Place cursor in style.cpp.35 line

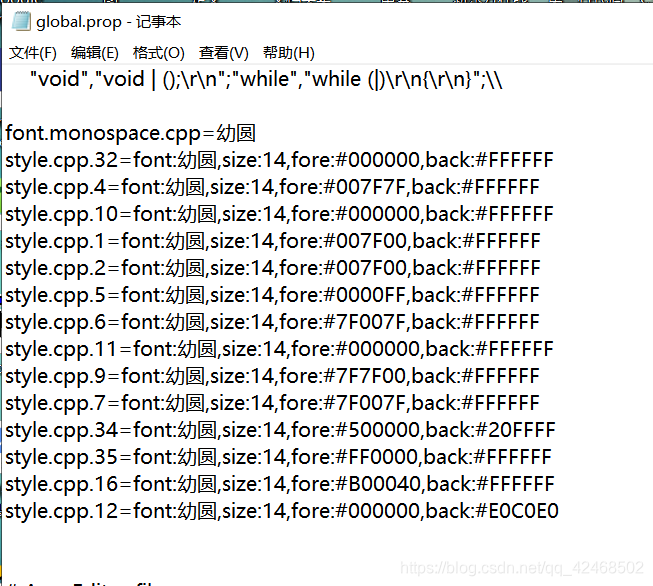click(x=278, y=457)
